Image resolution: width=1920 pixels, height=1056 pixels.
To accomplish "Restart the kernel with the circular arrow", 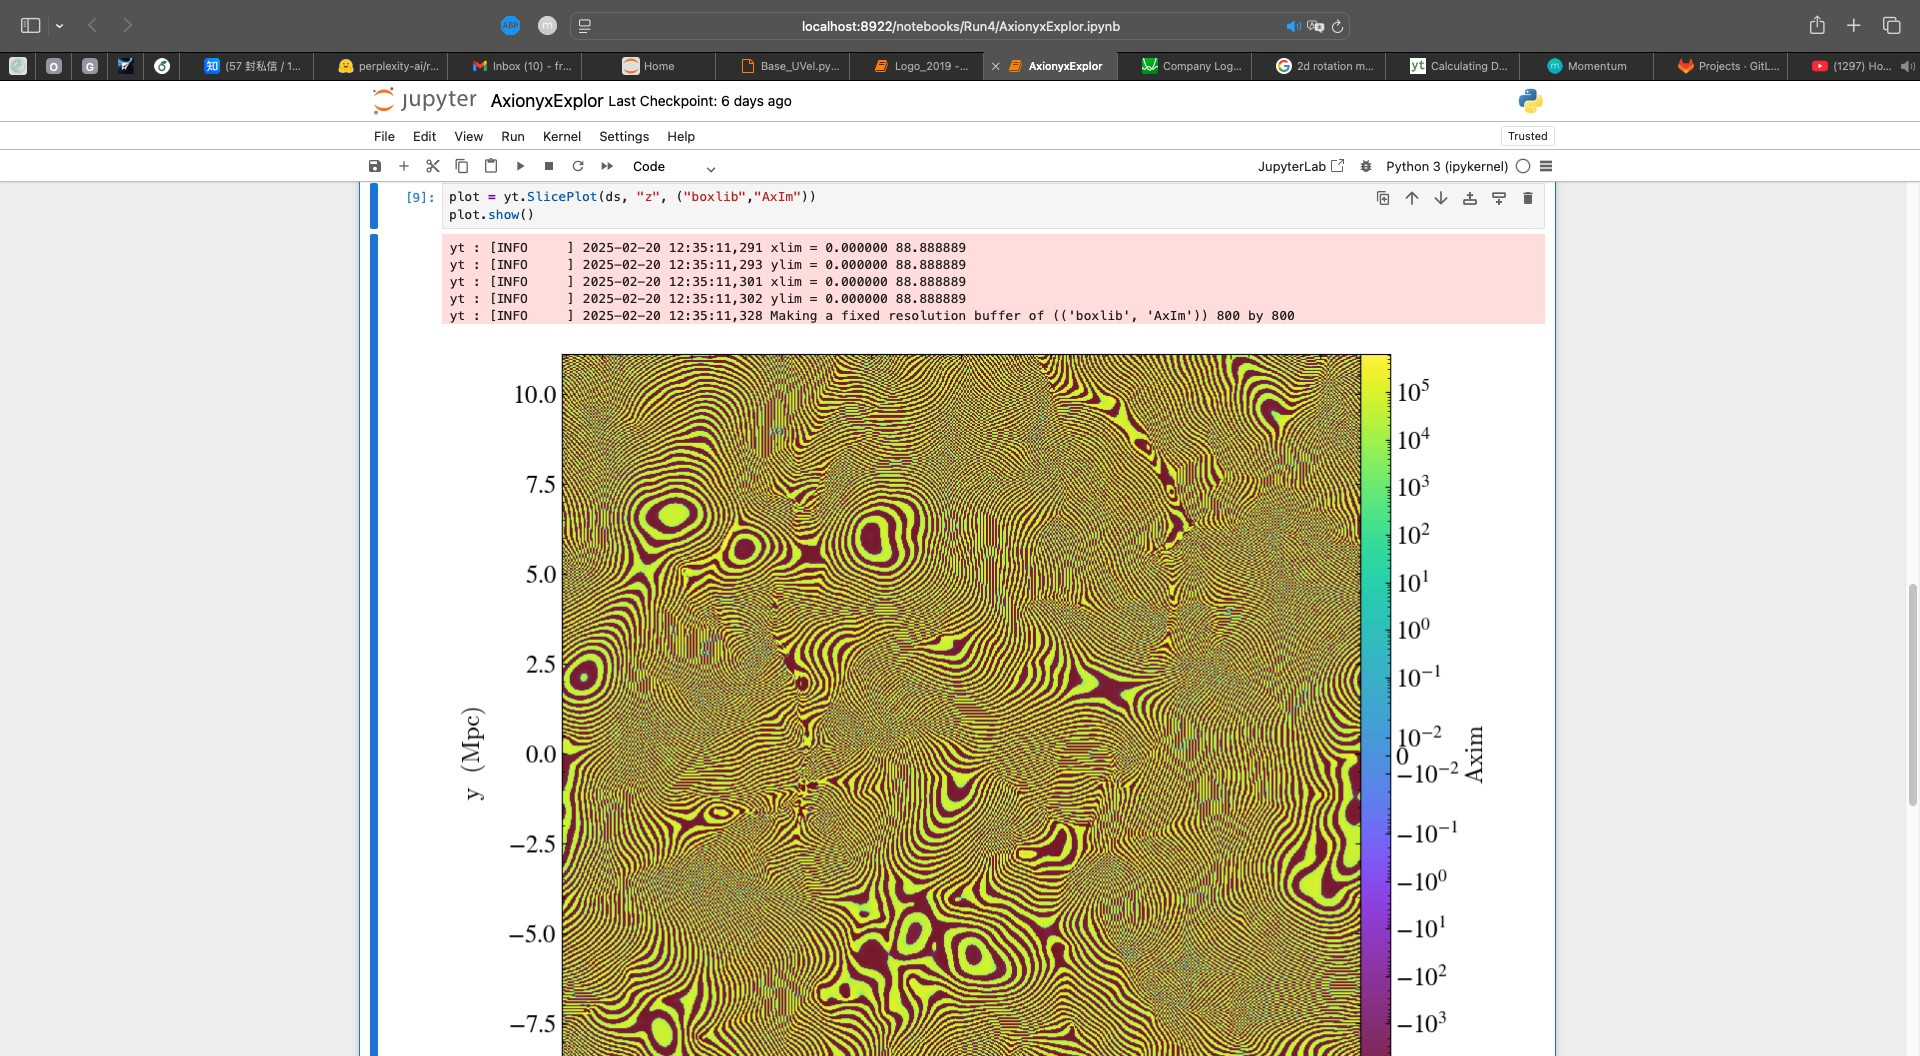I will (x=578, y=166).
